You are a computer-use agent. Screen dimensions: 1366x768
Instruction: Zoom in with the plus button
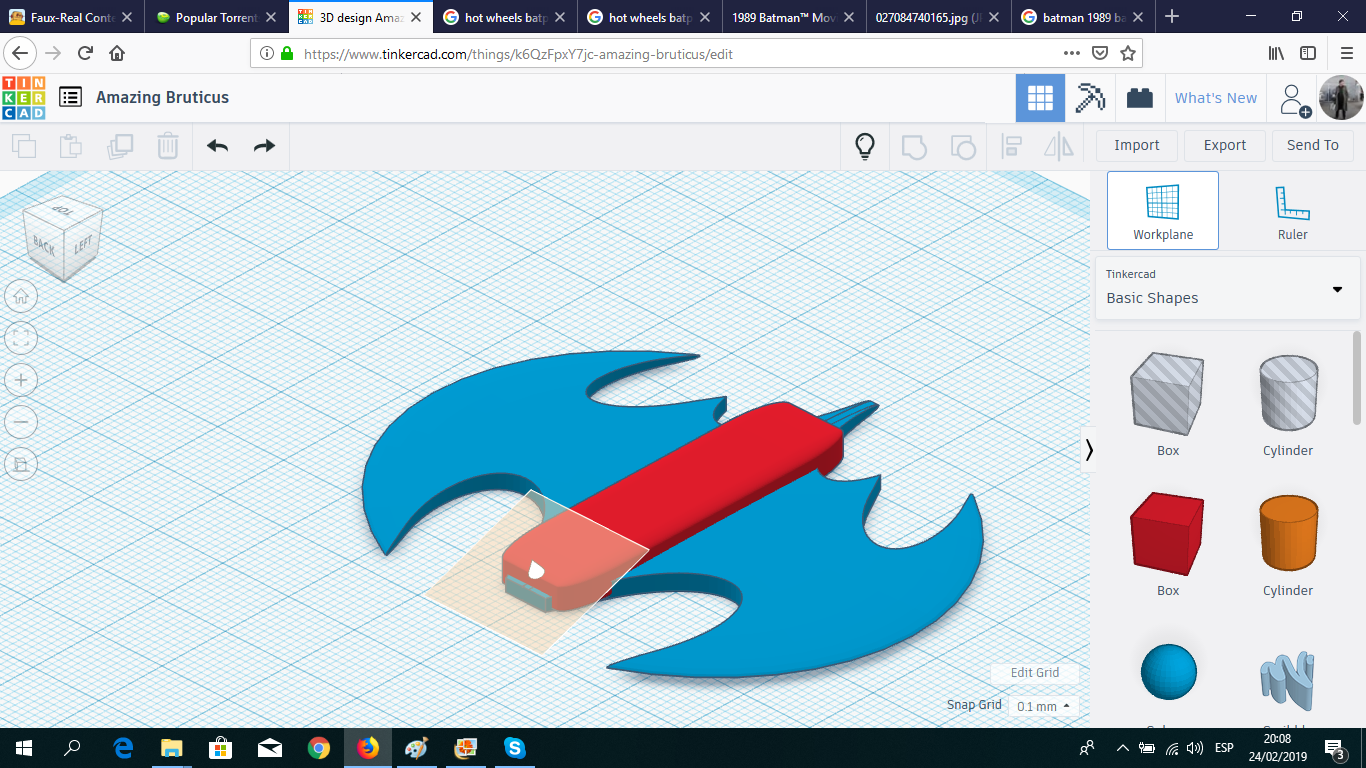click(x=21, y=380)
